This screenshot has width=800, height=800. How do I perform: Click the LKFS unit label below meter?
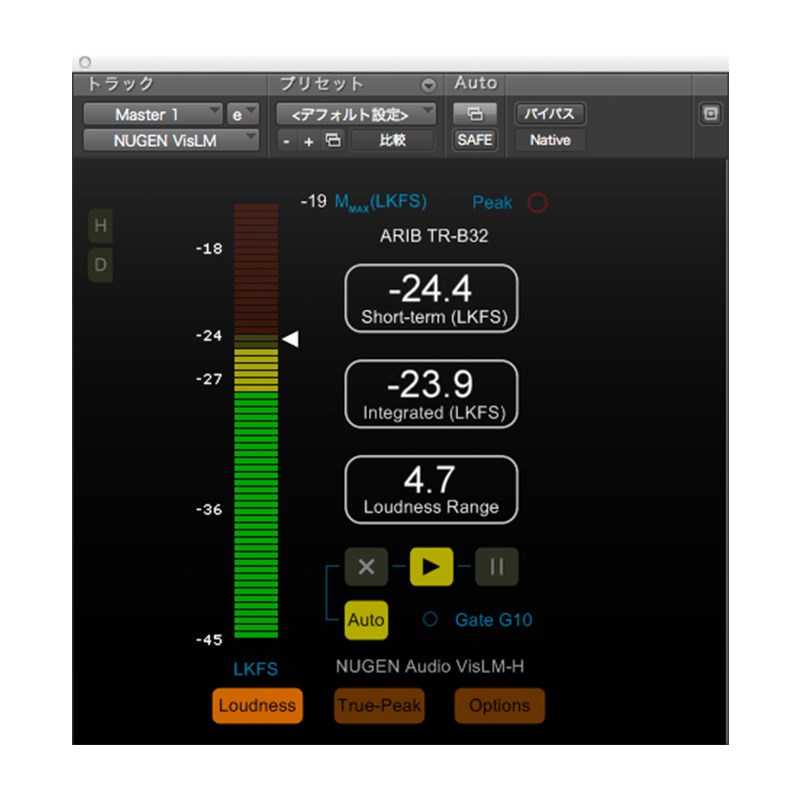[x=256, y=669]
